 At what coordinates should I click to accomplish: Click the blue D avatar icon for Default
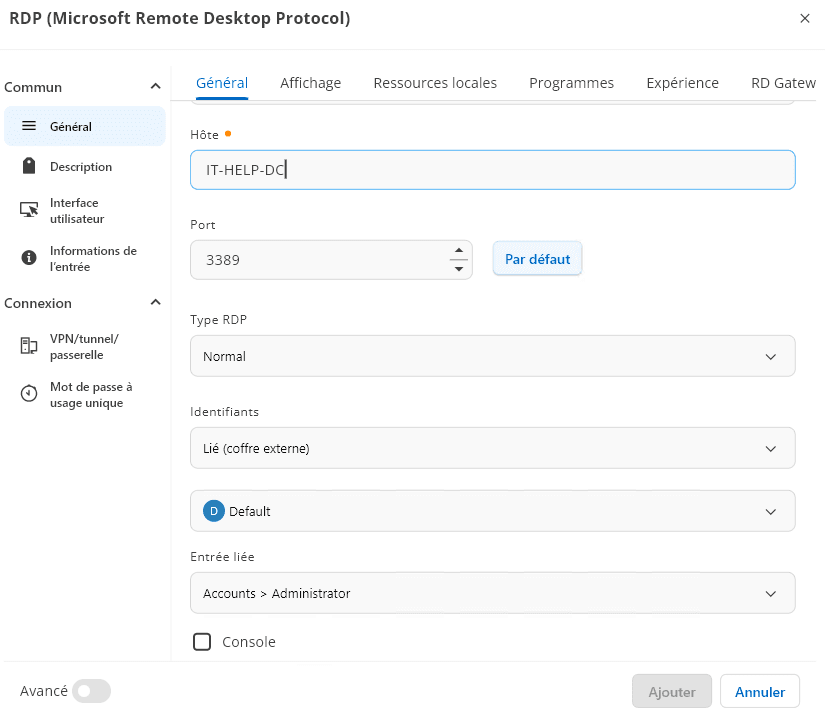point(213,511)
